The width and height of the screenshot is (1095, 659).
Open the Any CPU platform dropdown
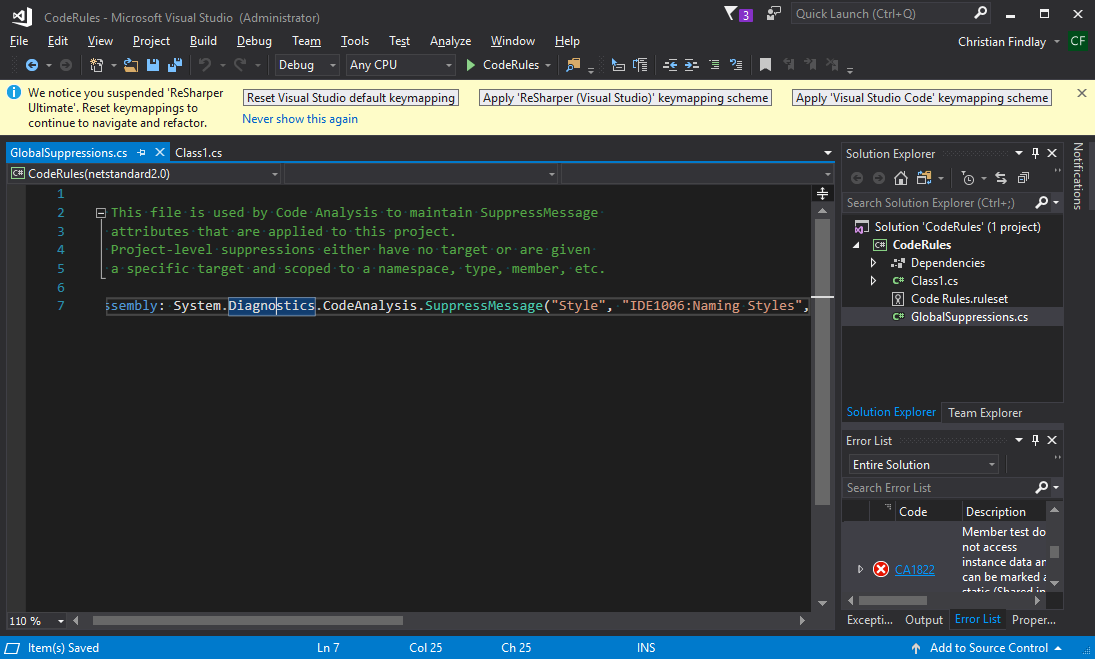[x=401, y=65]
